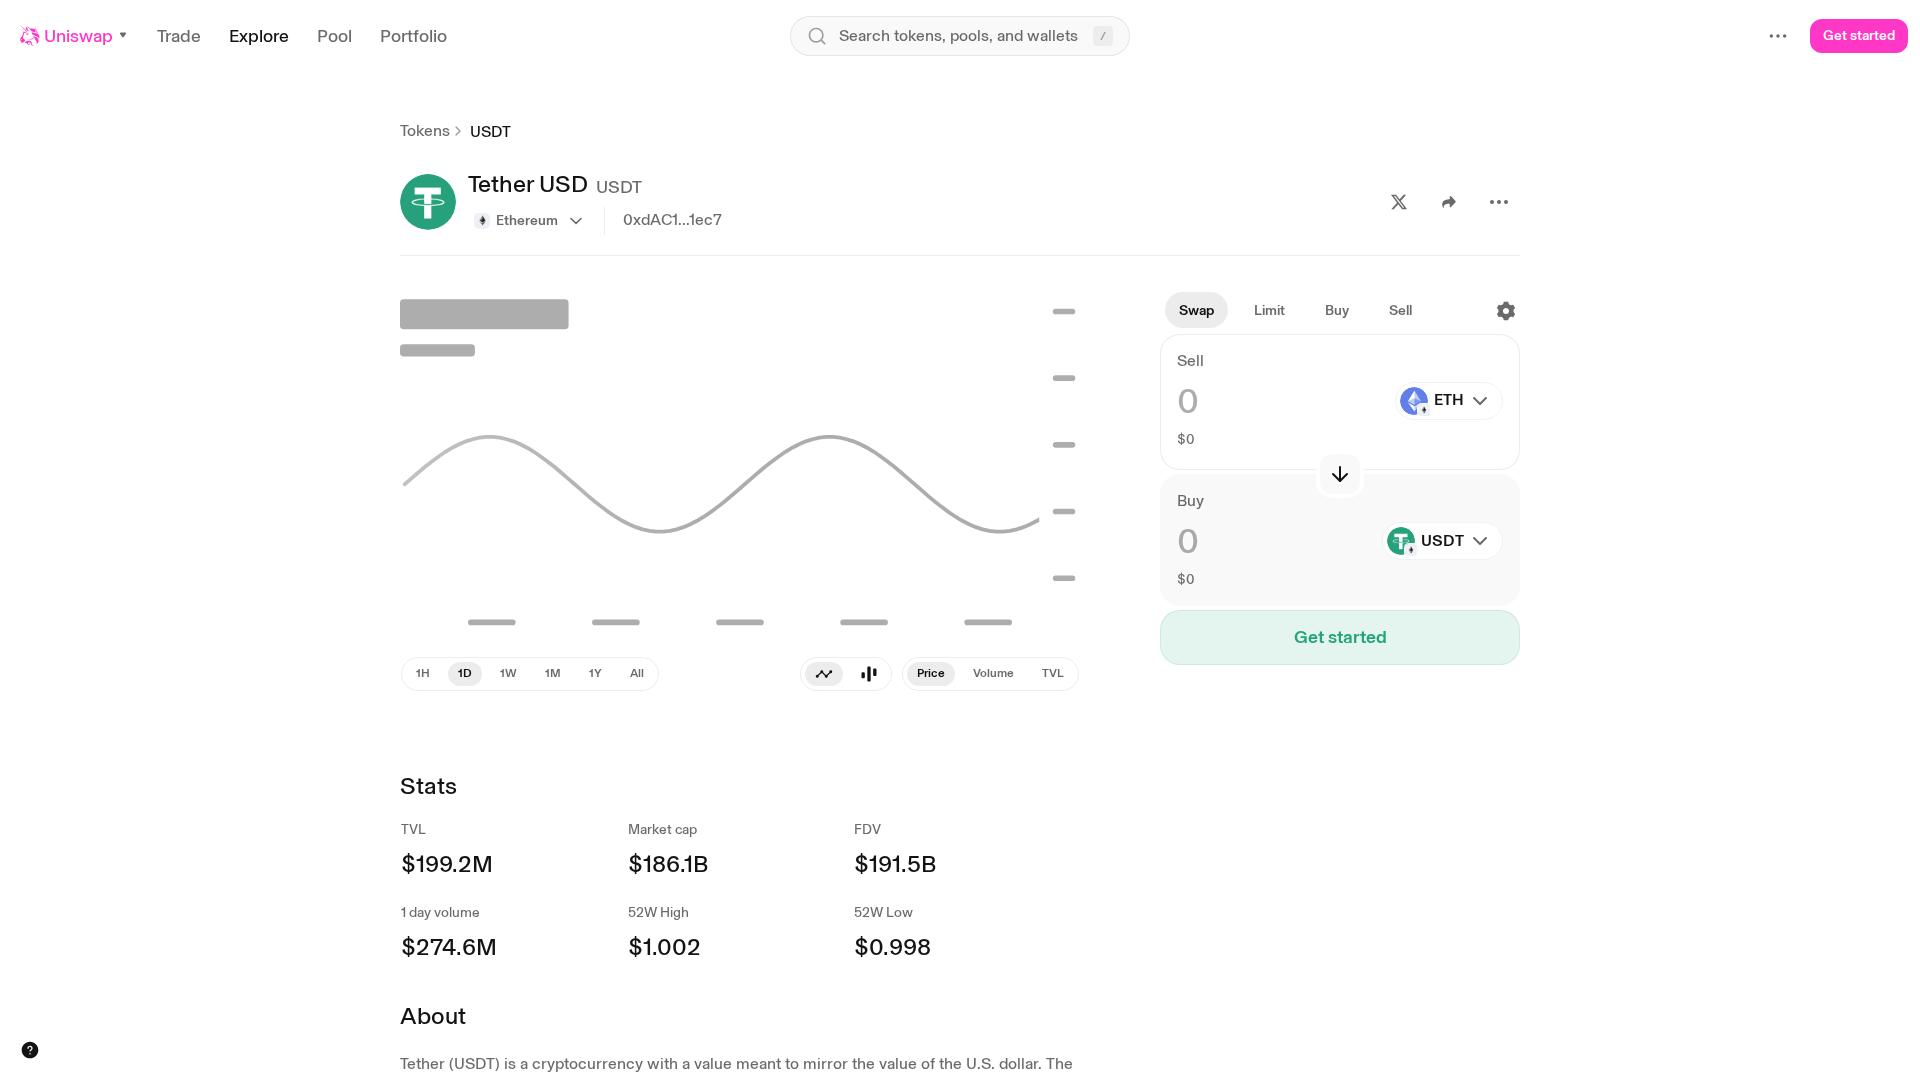
Task: Open the USDT token selector
Action: click(x=1442, y=541)
